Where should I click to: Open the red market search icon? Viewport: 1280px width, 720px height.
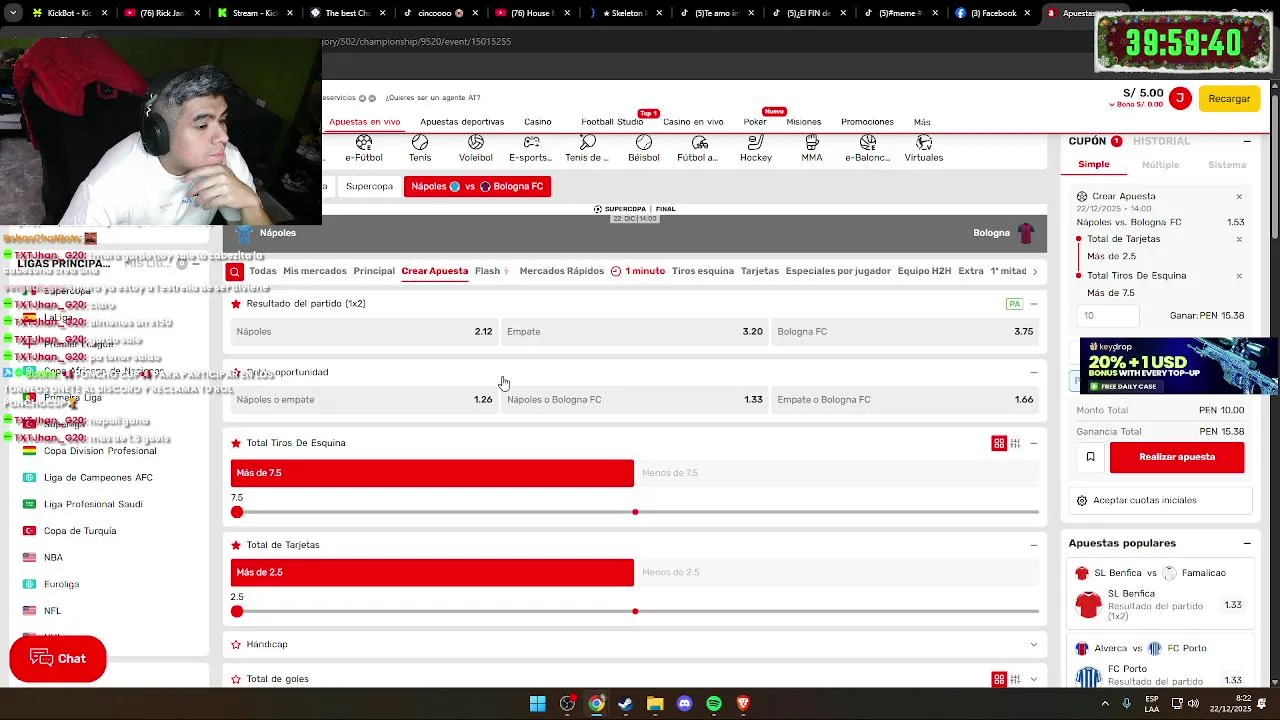pyautogui.click(x=234, y=271)
